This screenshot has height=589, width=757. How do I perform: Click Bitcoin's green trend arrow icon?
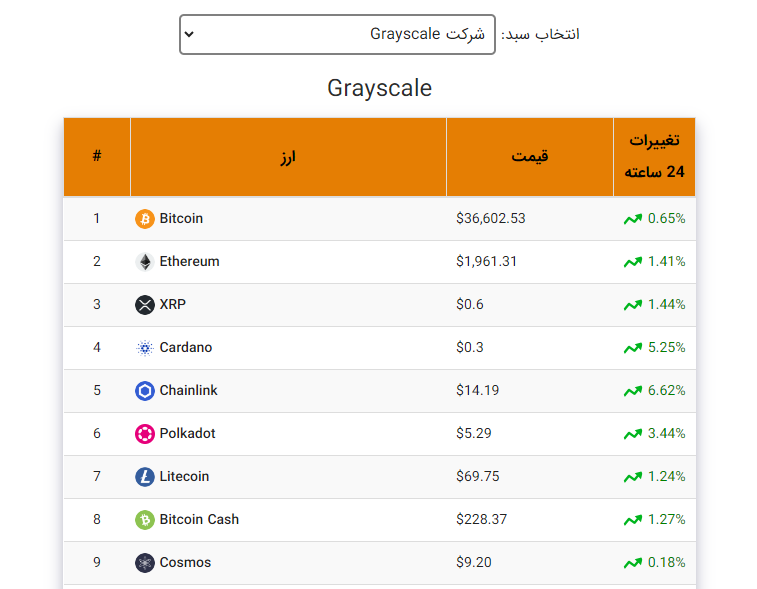point(632,219)
